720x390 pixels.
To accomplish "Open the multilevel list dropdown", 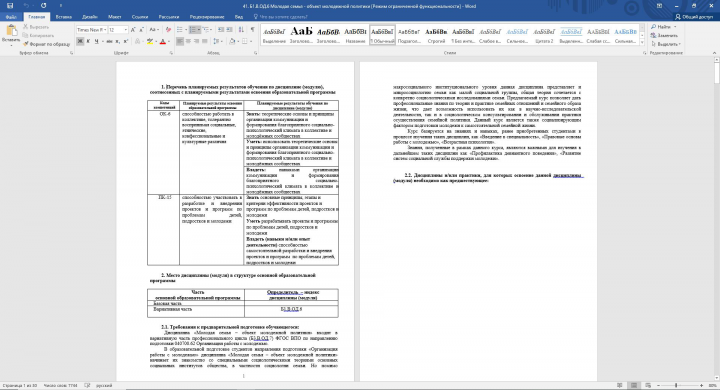I will tap(211, 30).
